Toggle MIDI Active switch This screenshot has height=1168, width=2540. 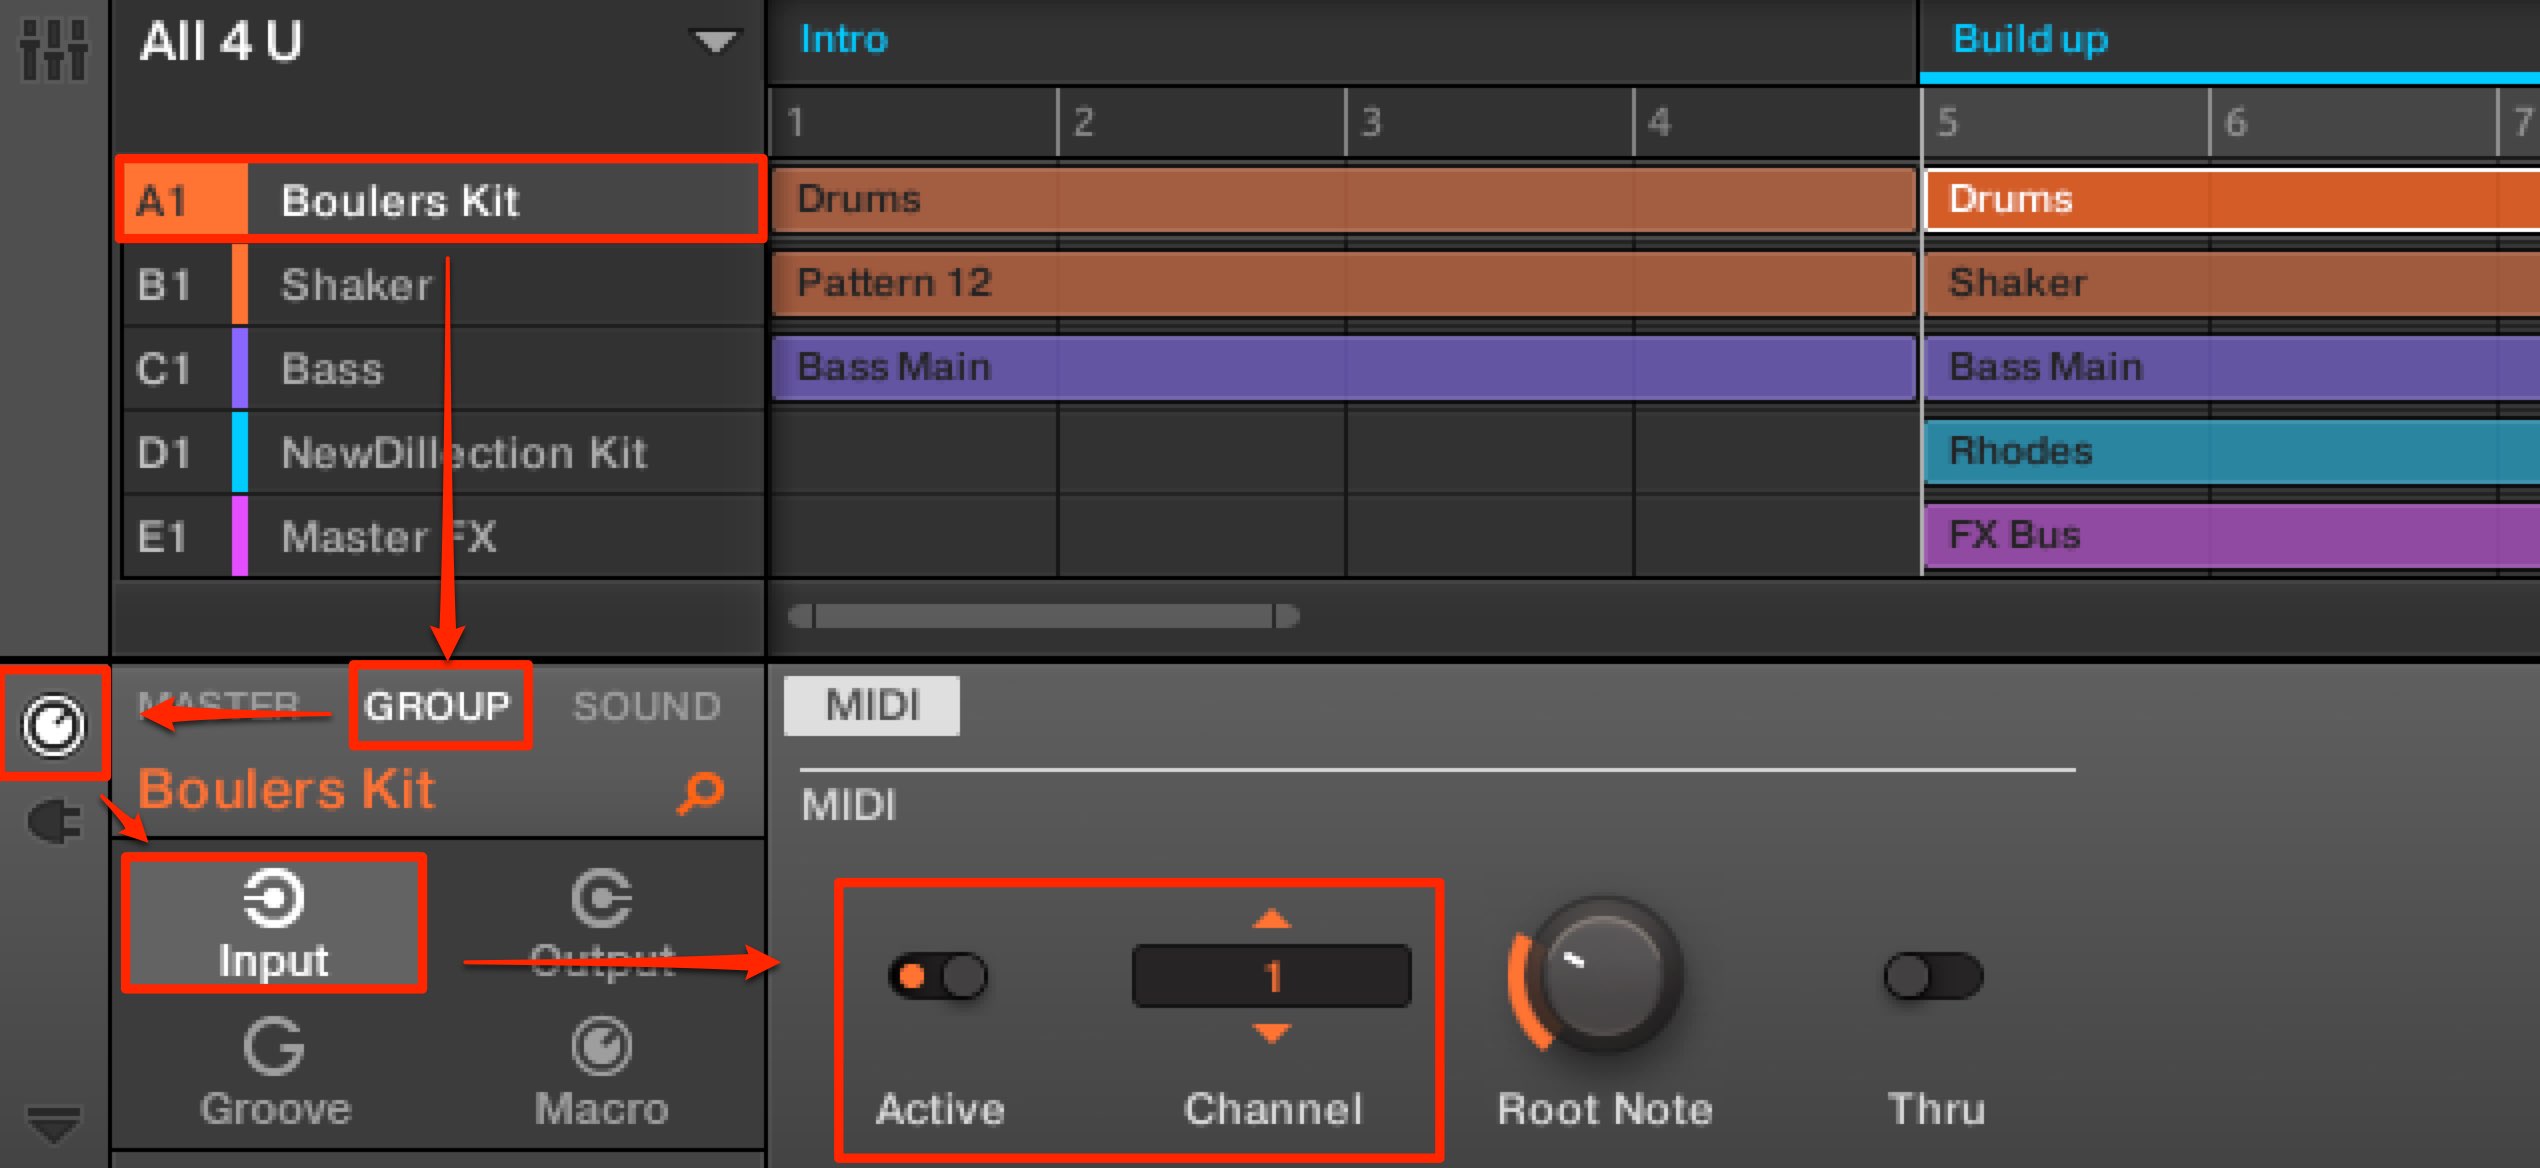(x=938, y=976)
